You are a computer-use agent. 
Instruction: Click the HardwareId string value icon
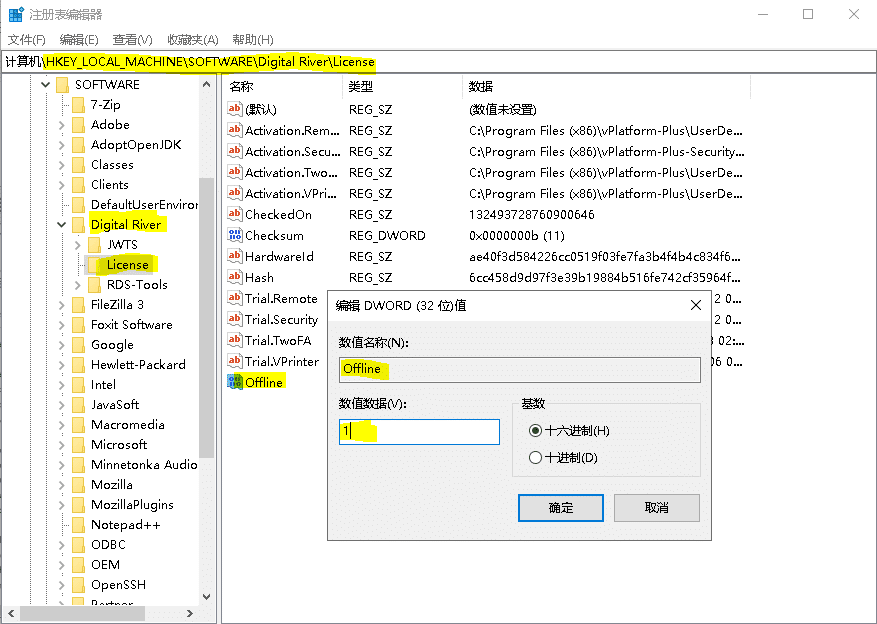(236, 257)
